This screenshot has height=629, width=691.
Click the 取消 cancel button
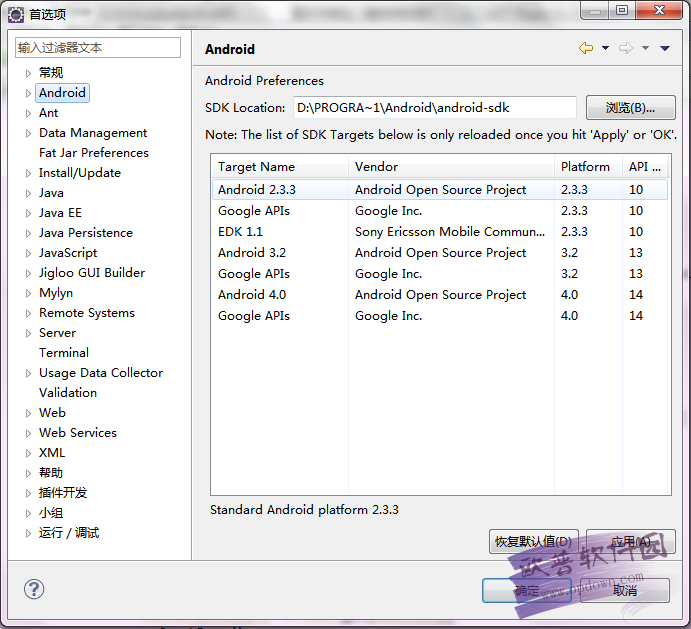point(625,590)
